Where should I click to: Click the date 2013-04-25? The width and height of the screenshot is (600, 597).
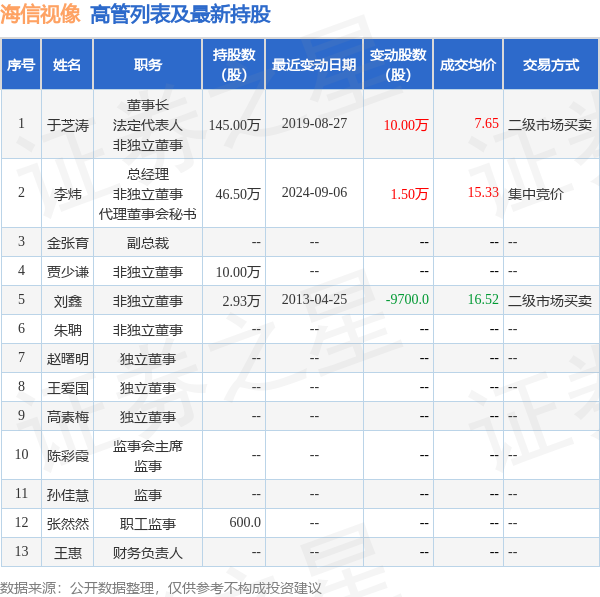(x=314, y=299)
